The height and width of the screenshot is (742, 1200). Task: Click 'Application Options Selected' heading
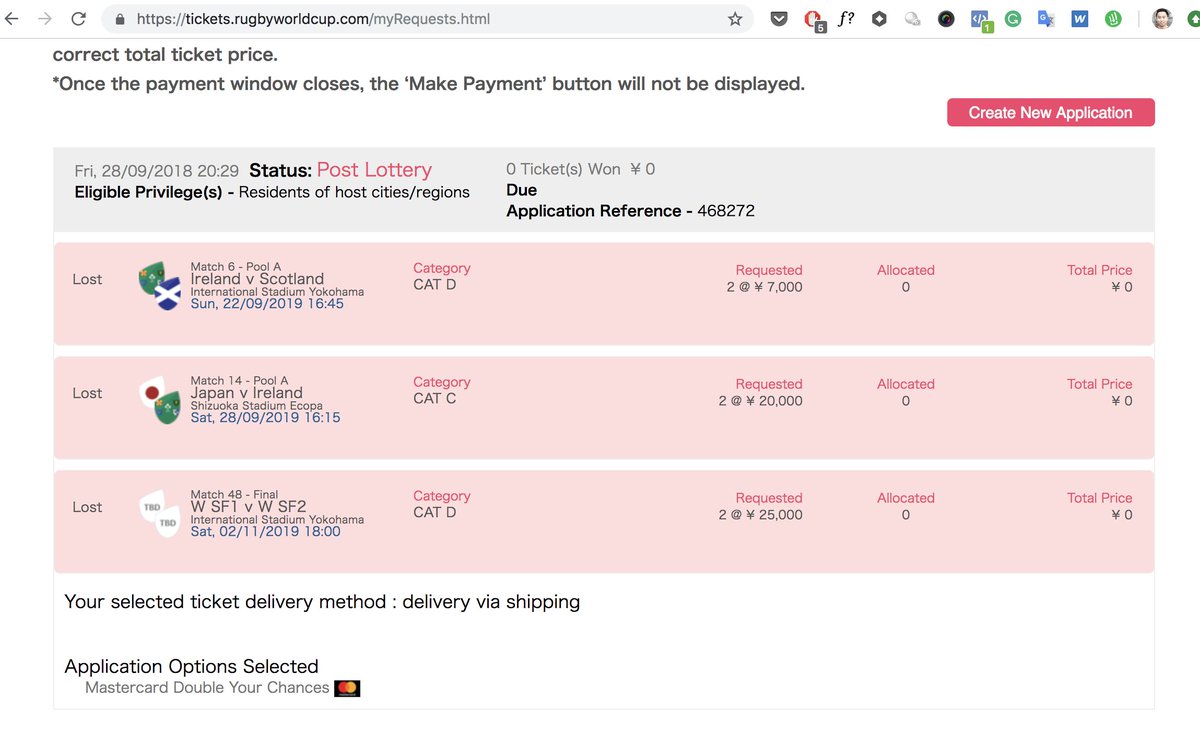tap(191, 666)
